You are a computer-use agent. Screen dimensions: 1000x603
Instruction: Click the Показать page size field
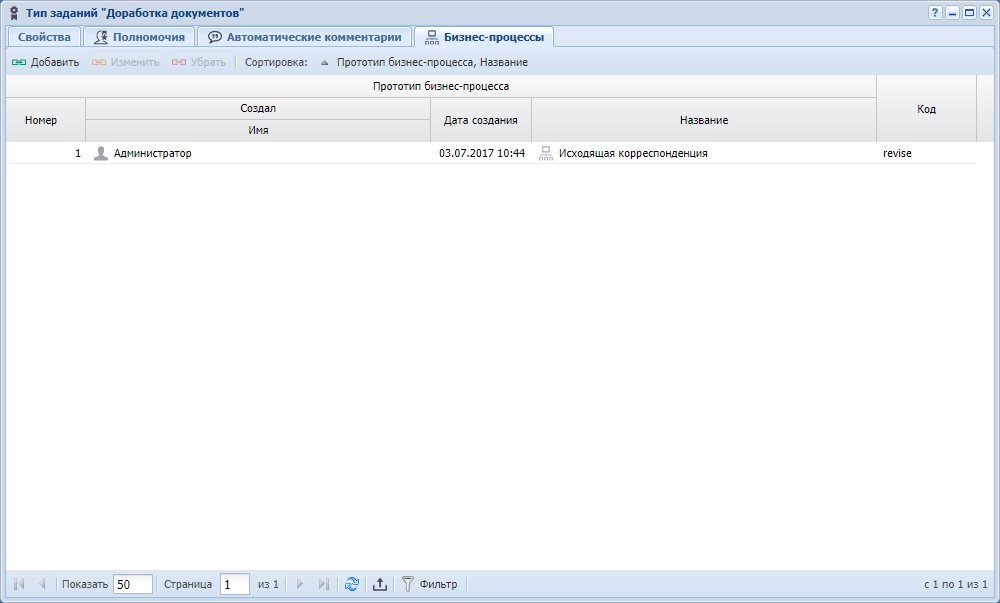click(x=133, y=584)
